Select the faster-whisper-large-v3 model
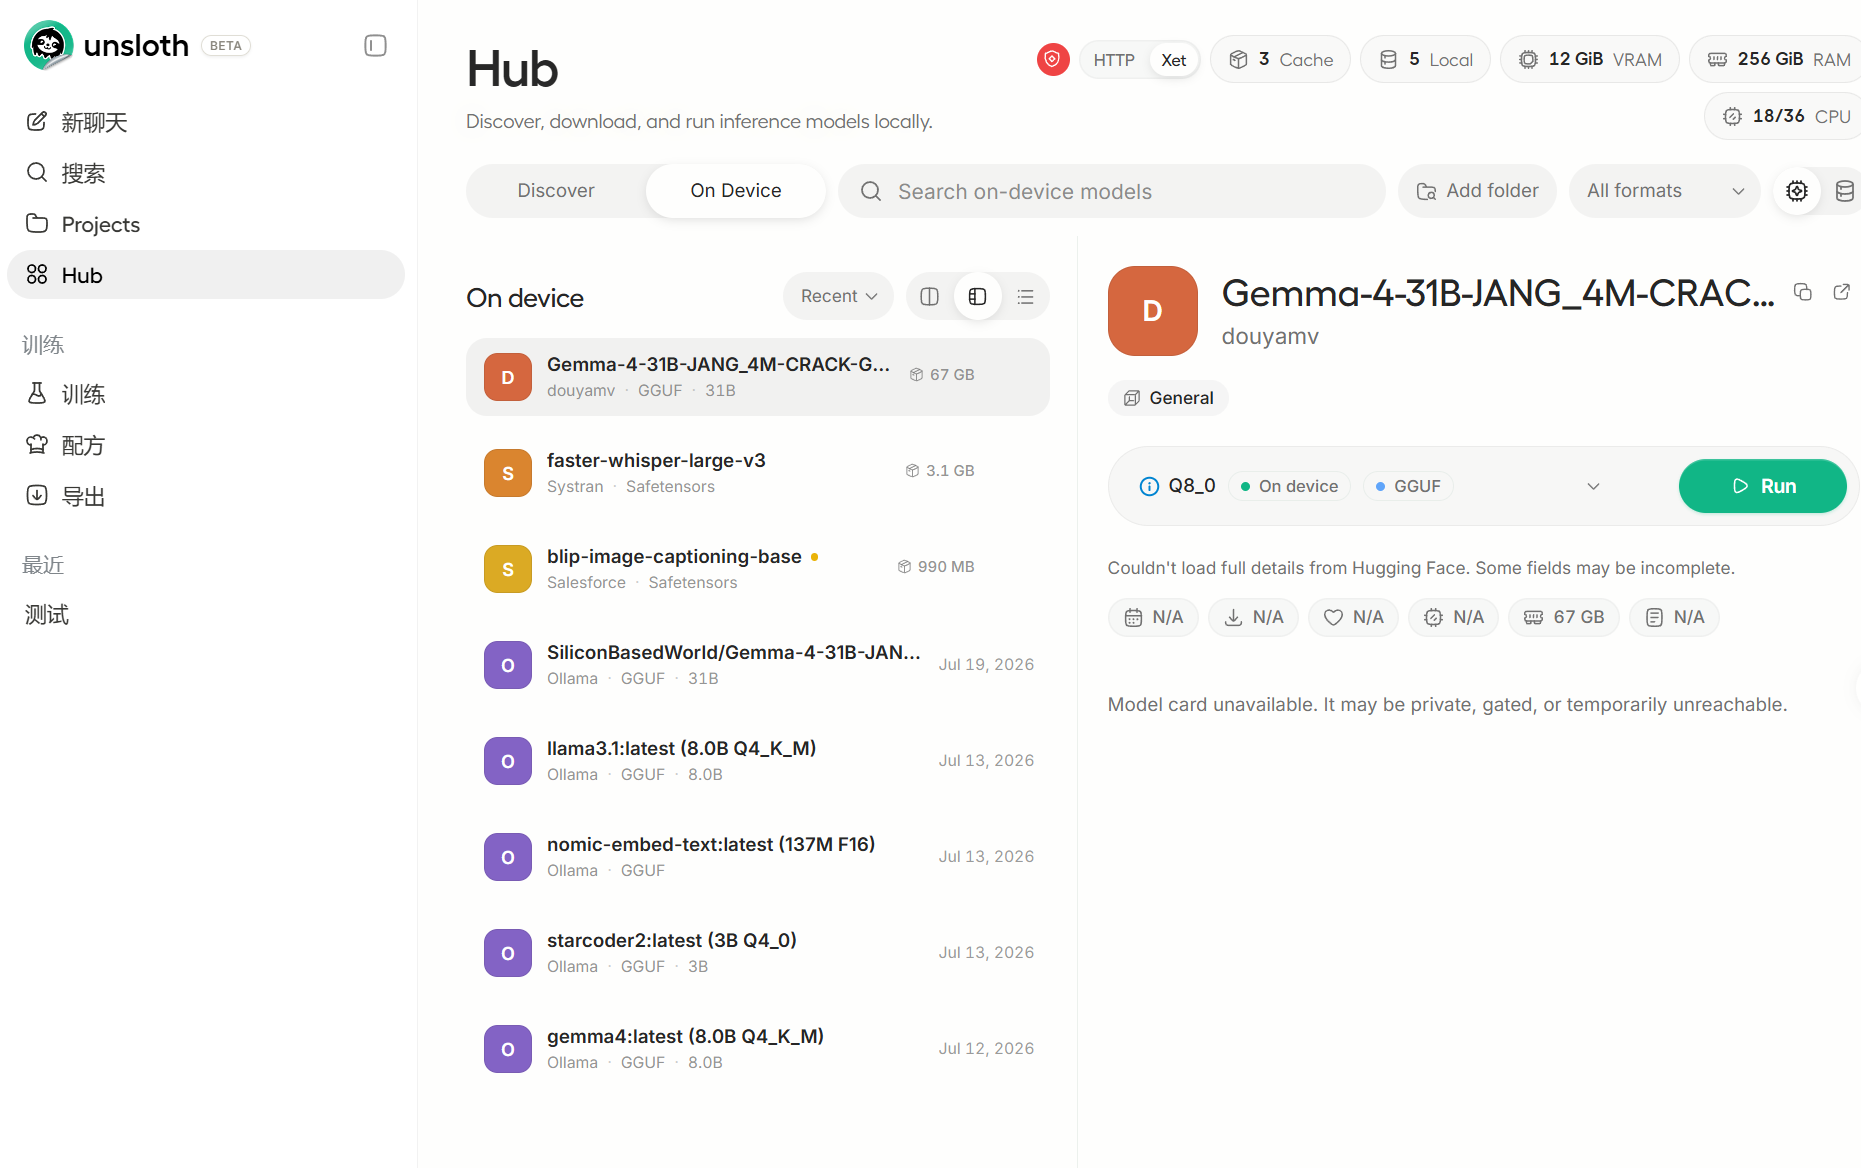The height and width of the screenshot is (1168, 1861). (757, 473)
